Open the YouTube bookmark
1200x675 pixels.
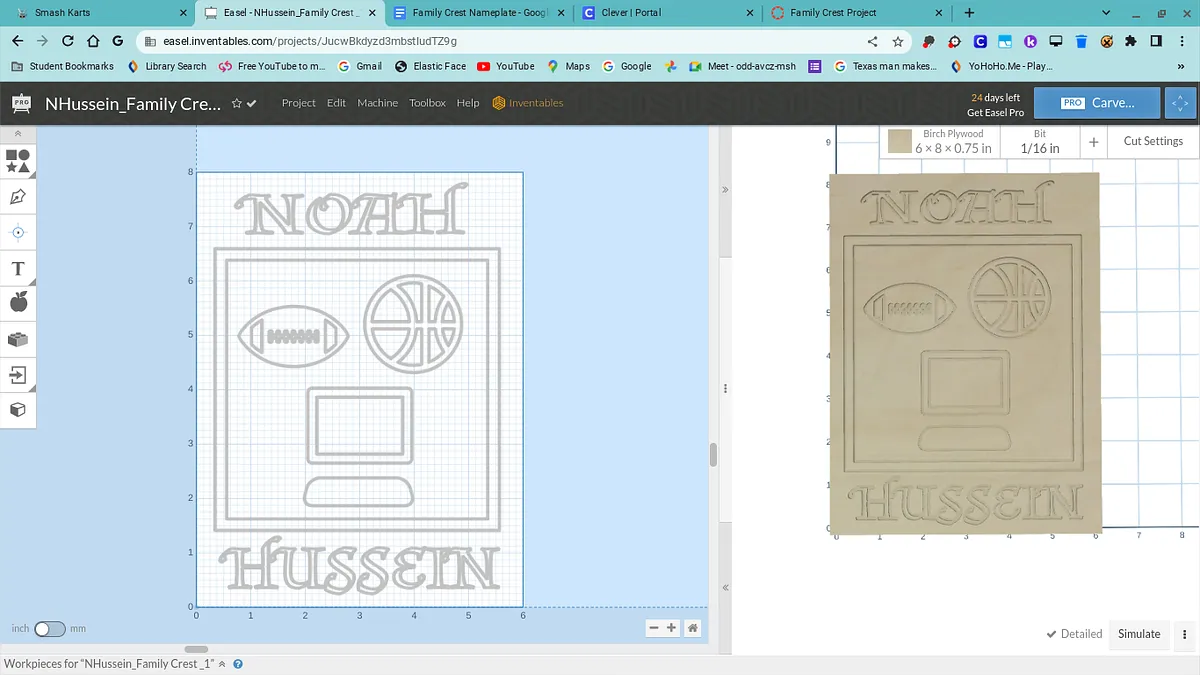click(x=506, y=66)
